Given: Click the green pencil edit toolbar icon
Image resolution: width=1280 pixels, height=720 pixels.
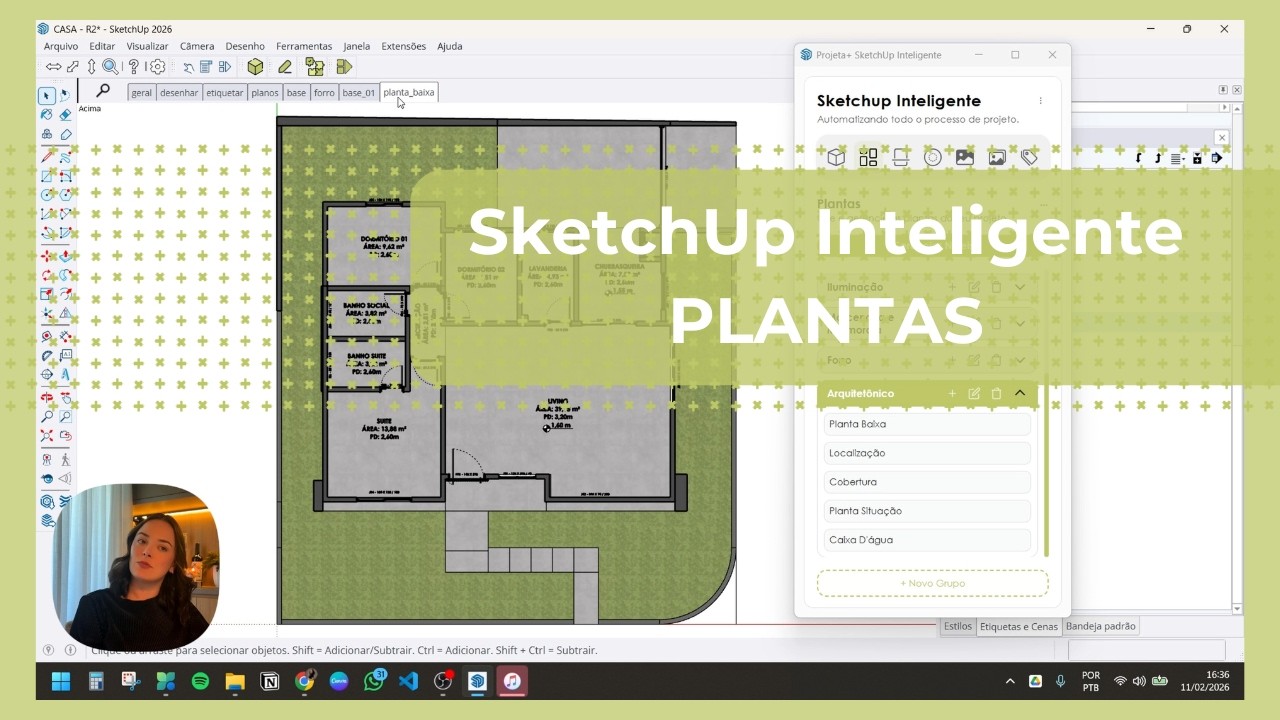Looking at the screenshot, I should tap(285, 67).
